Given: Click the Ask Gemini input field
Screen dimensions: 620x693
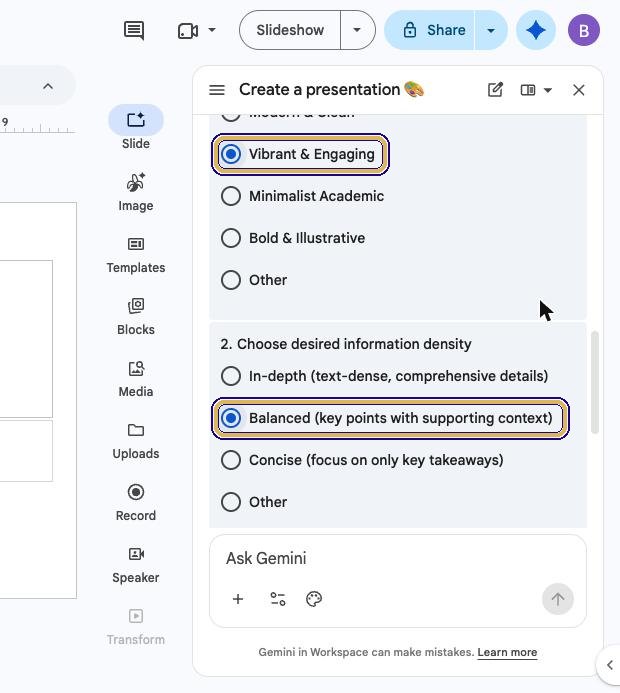Looking at the screenshot, I should 398,558.
